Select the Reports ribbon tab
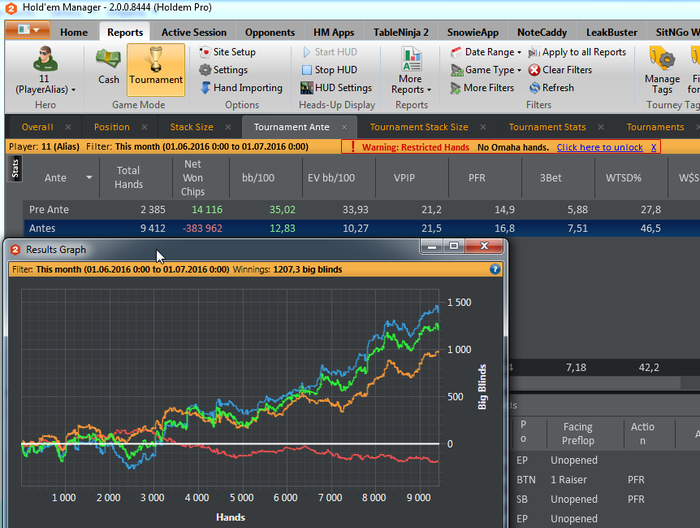 [x=125, y=33]
